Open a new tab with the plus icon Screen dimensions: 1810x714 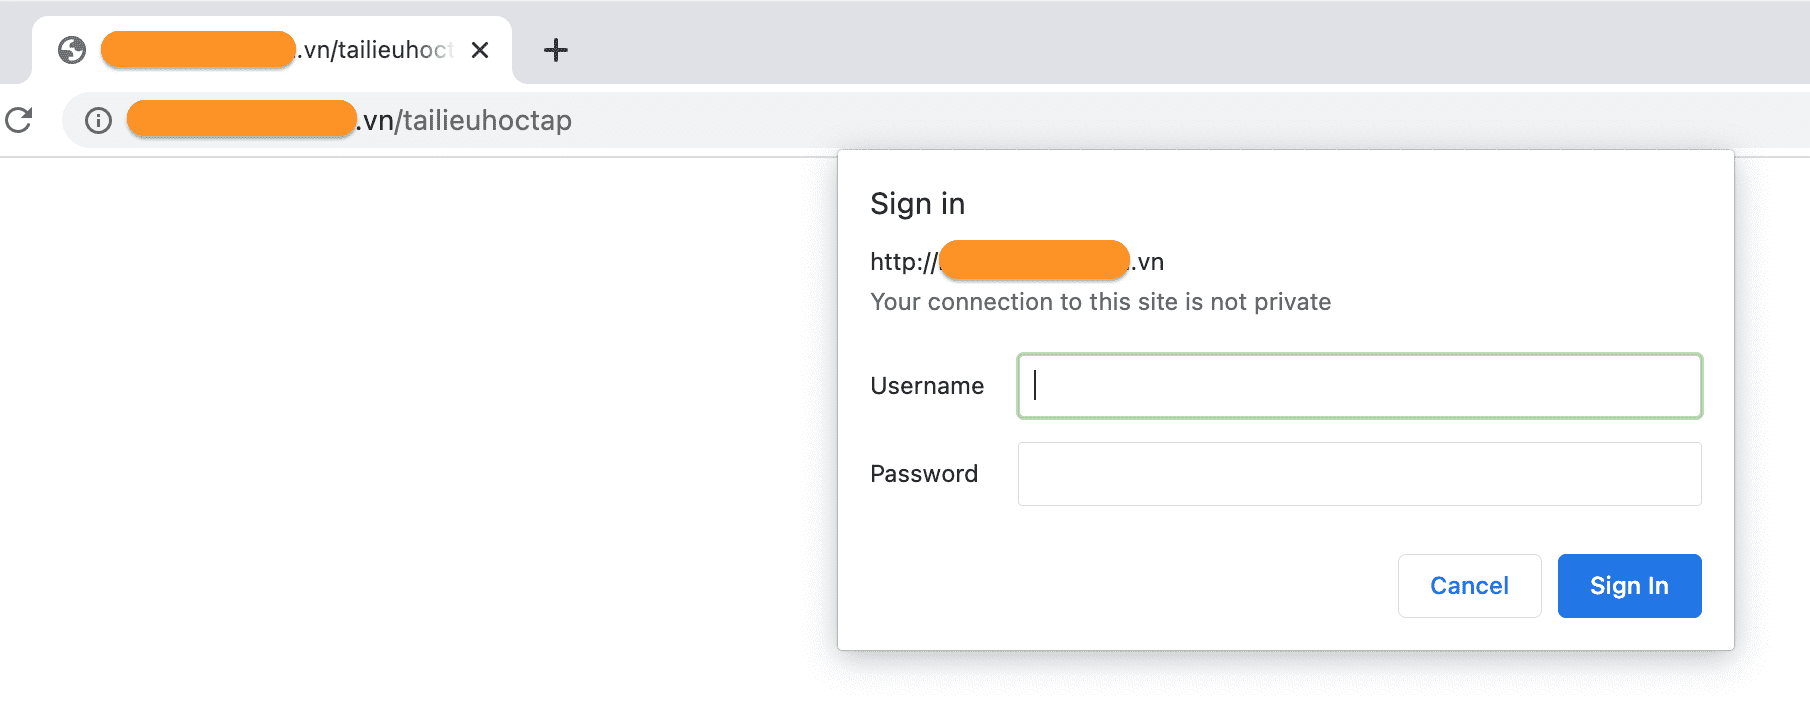[556, 50]
